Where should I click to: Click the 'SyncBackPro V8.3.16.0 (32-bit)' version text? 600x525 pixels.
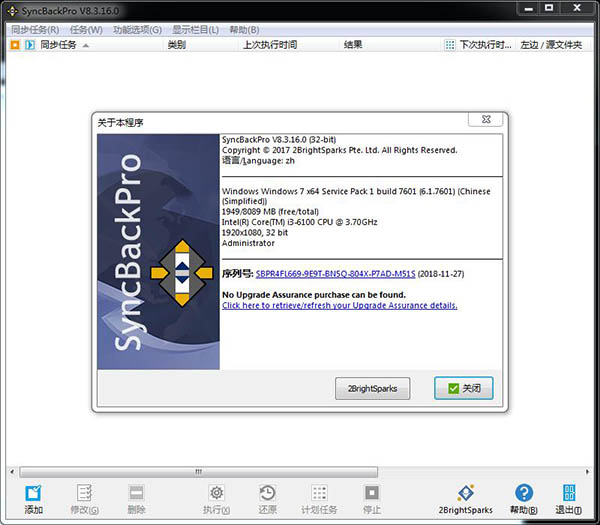click(x=279, y=140)
